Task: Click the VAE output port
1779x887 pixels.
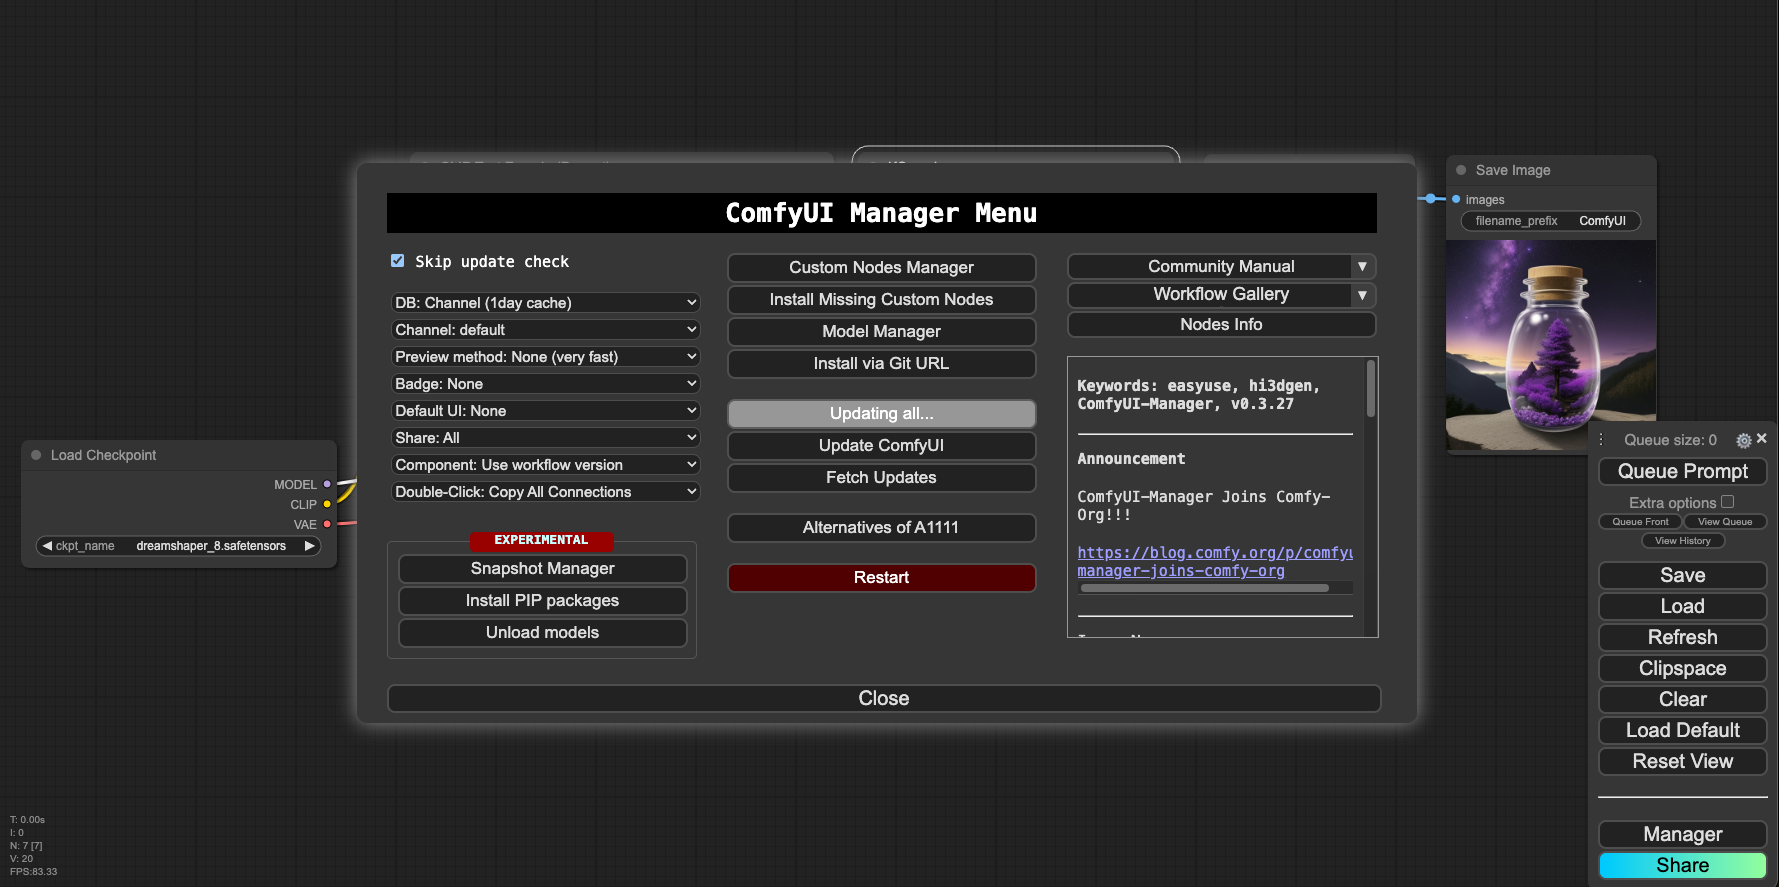Action: pyautogui.click(x=327, y=524)
